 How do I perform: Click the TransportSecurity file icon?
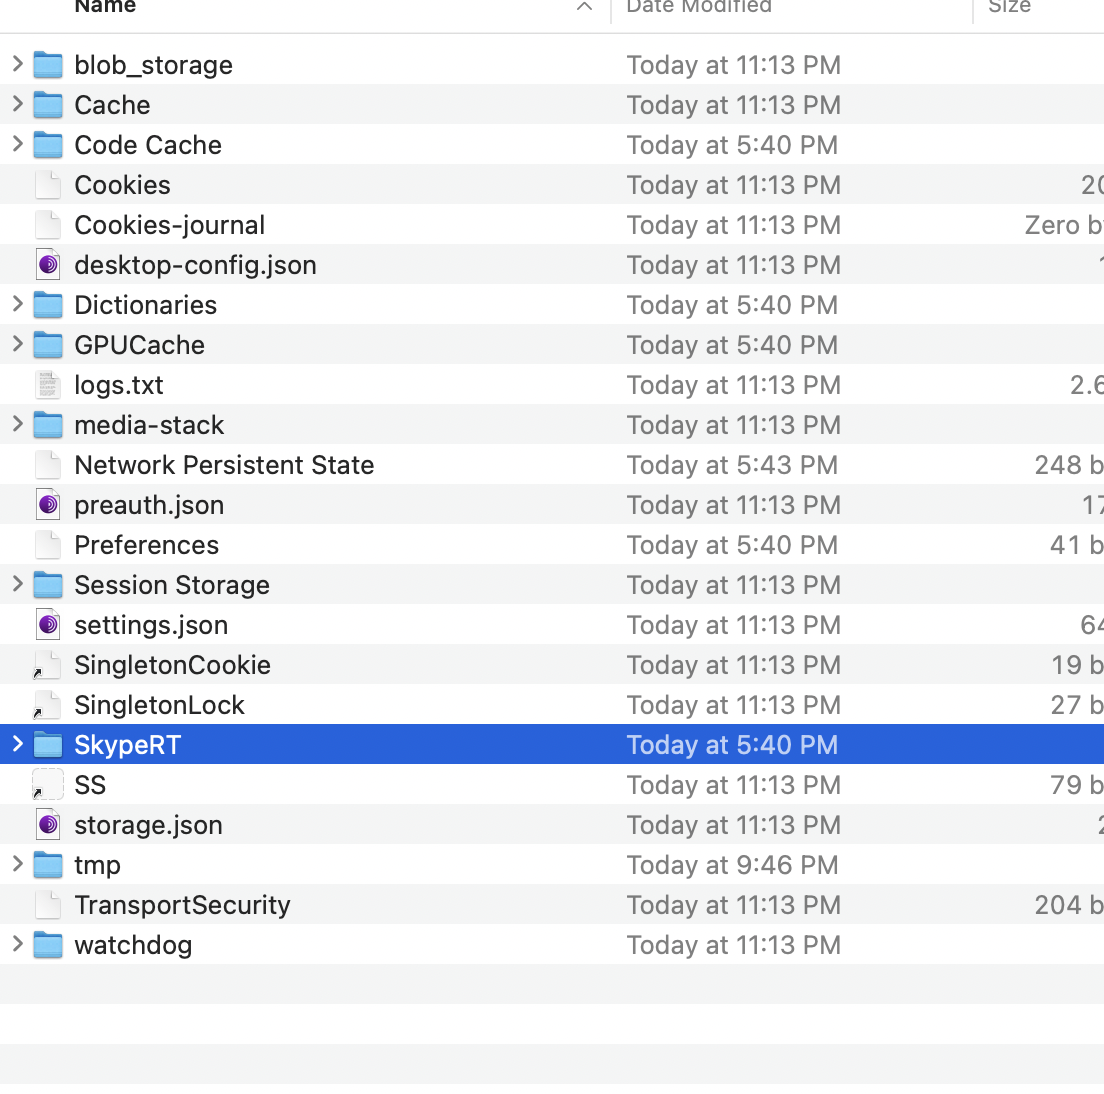tap(48, 905)
